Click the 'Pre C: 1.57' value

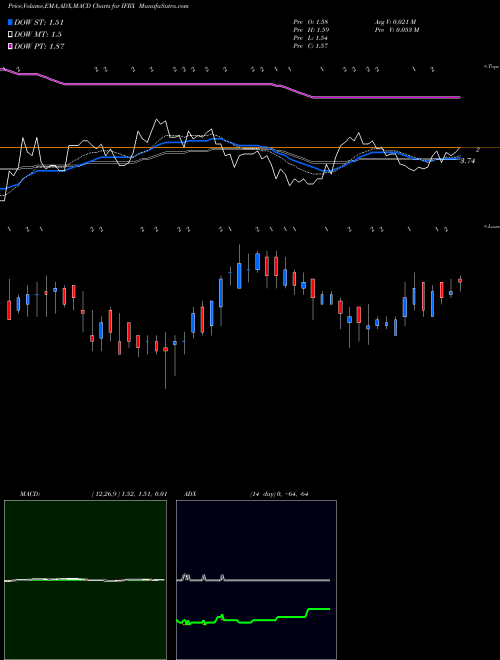311,46
